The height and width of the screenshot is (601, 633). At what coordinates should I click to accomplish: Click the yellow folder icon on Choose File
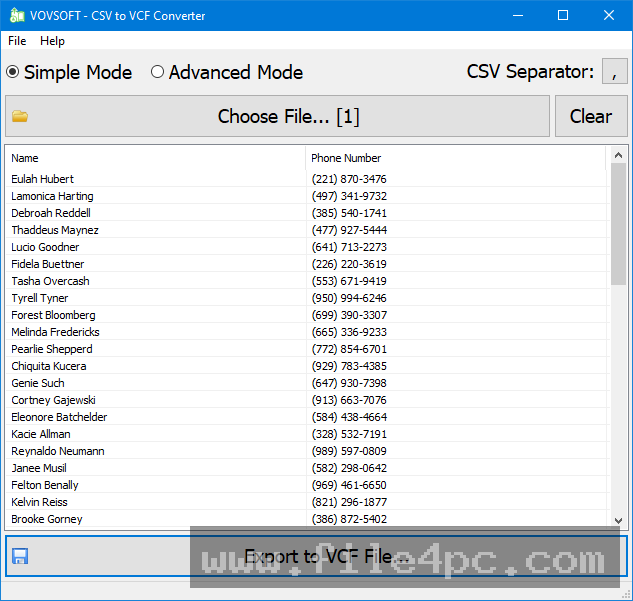pyautogui.click(x=20, y=116)
